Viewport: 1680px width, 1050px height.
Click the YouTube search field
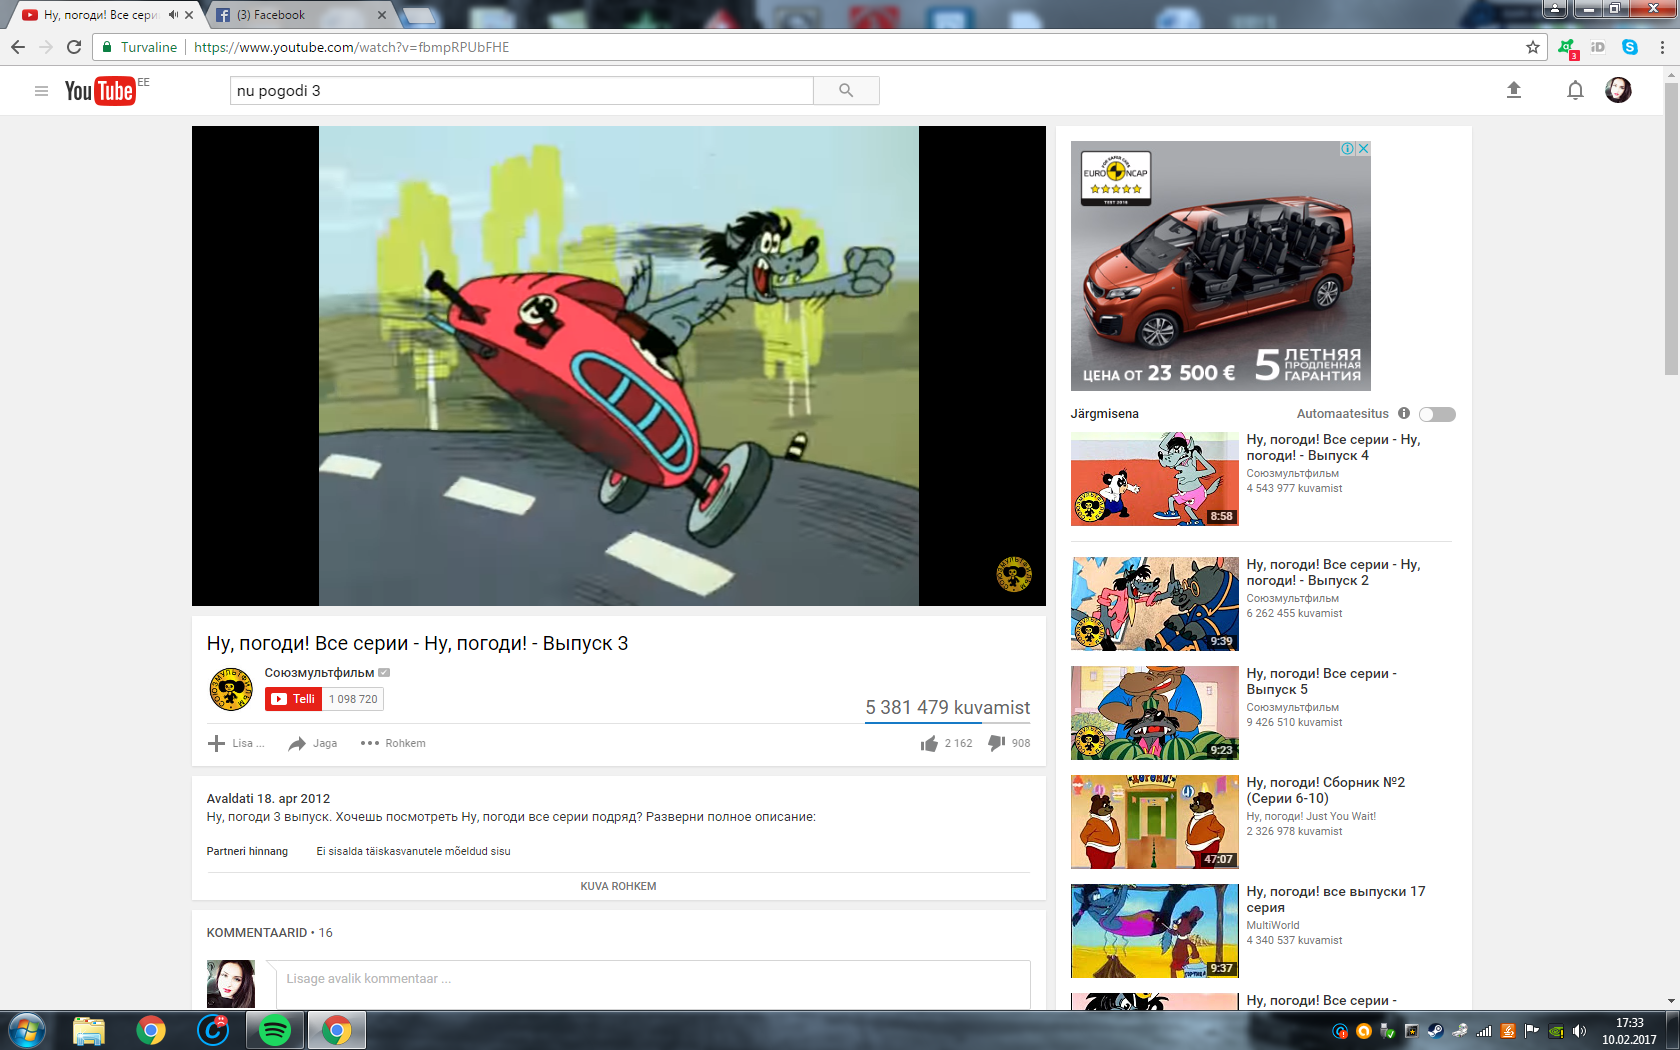tap(522, 91)
